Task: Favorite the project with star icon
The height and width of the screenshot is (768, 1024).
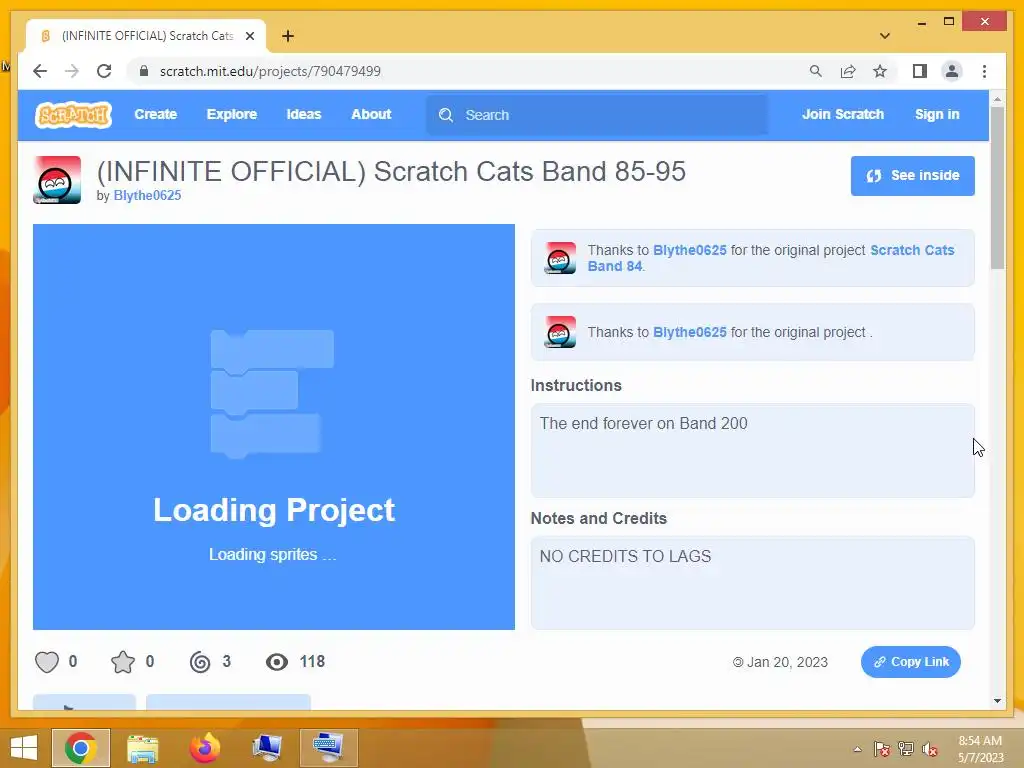Action: tap(123, 662)
